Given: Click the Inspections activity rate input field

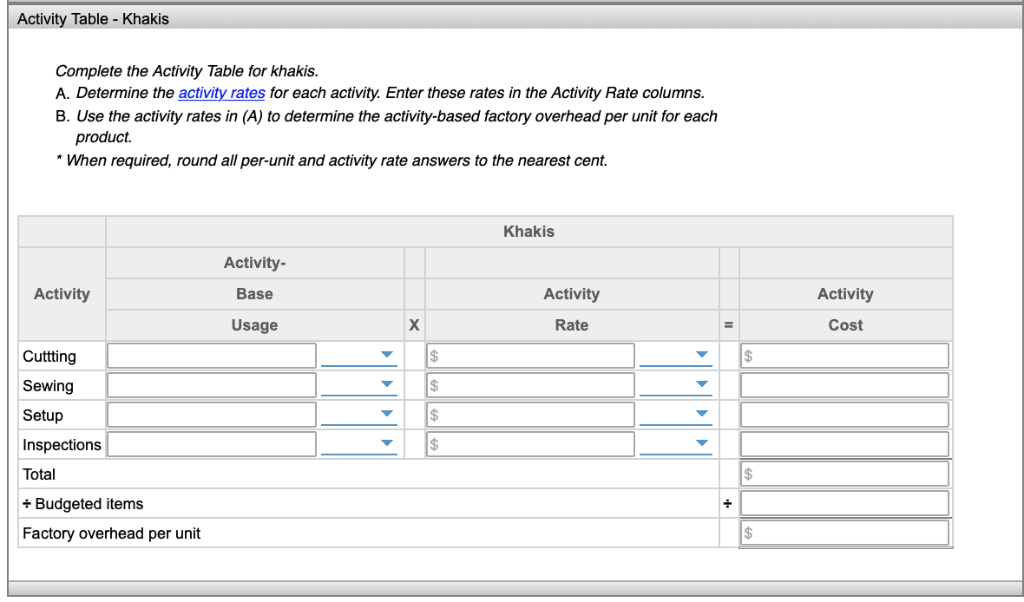Looking at the screenshot, I should pyautogui.click(x=530, y=444).
